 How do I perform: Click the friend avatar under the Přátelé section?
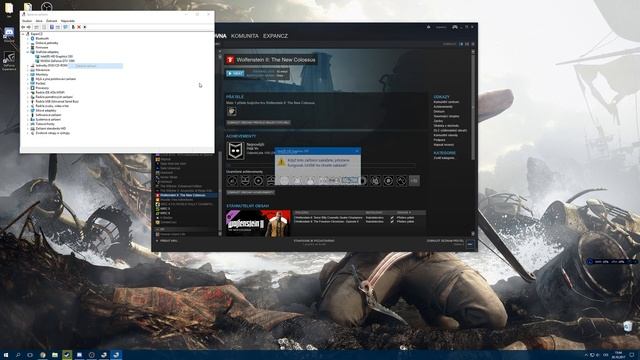coord(232,111)
